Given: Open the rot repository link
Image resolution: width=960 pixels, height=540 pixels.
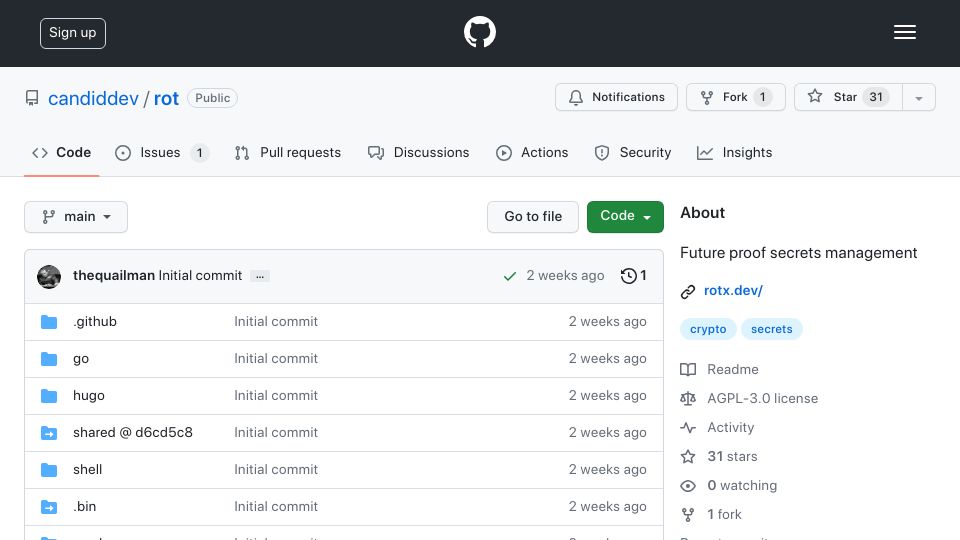Looking at the screenshot, I should click(x=166, y=98).
